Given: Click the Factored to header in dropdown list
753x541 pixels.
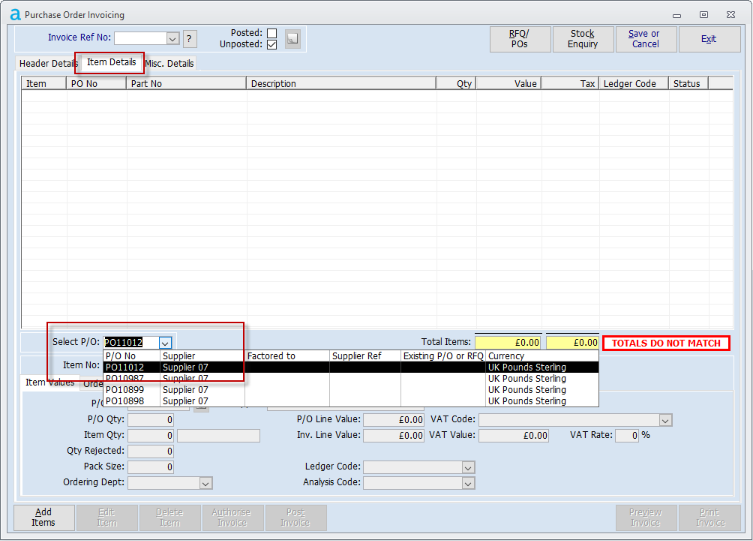Looking at the screenshot, I should click(287, 356).
